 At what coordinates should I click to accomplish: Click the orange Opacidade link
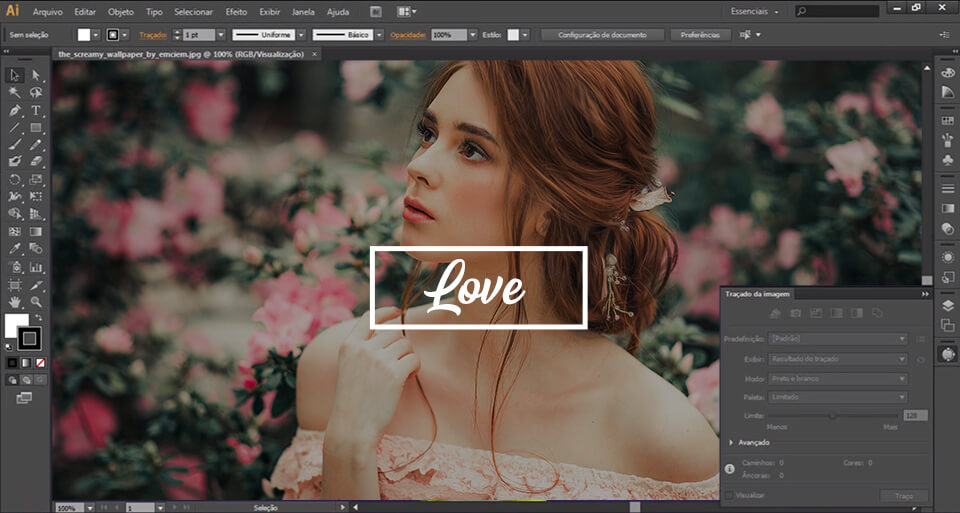[408, 35]
